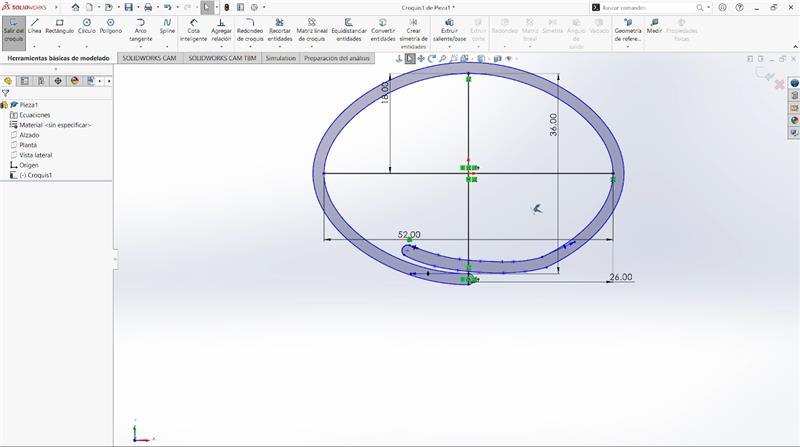Open the DisplayManager appearance sphere tab

point(75,81)
